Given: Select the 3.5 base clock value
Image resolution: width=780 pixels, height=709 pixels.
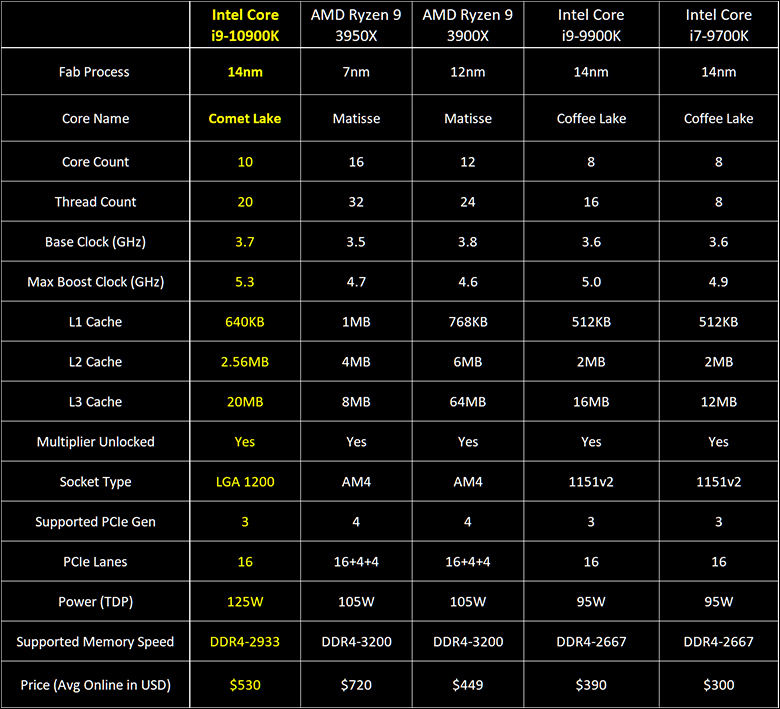Looking at the screenshot, I should coord(356,242).
